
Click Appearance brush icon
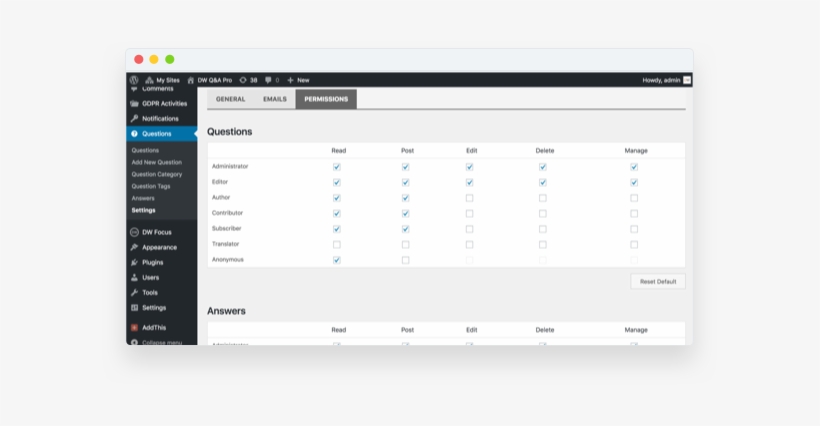134,247
